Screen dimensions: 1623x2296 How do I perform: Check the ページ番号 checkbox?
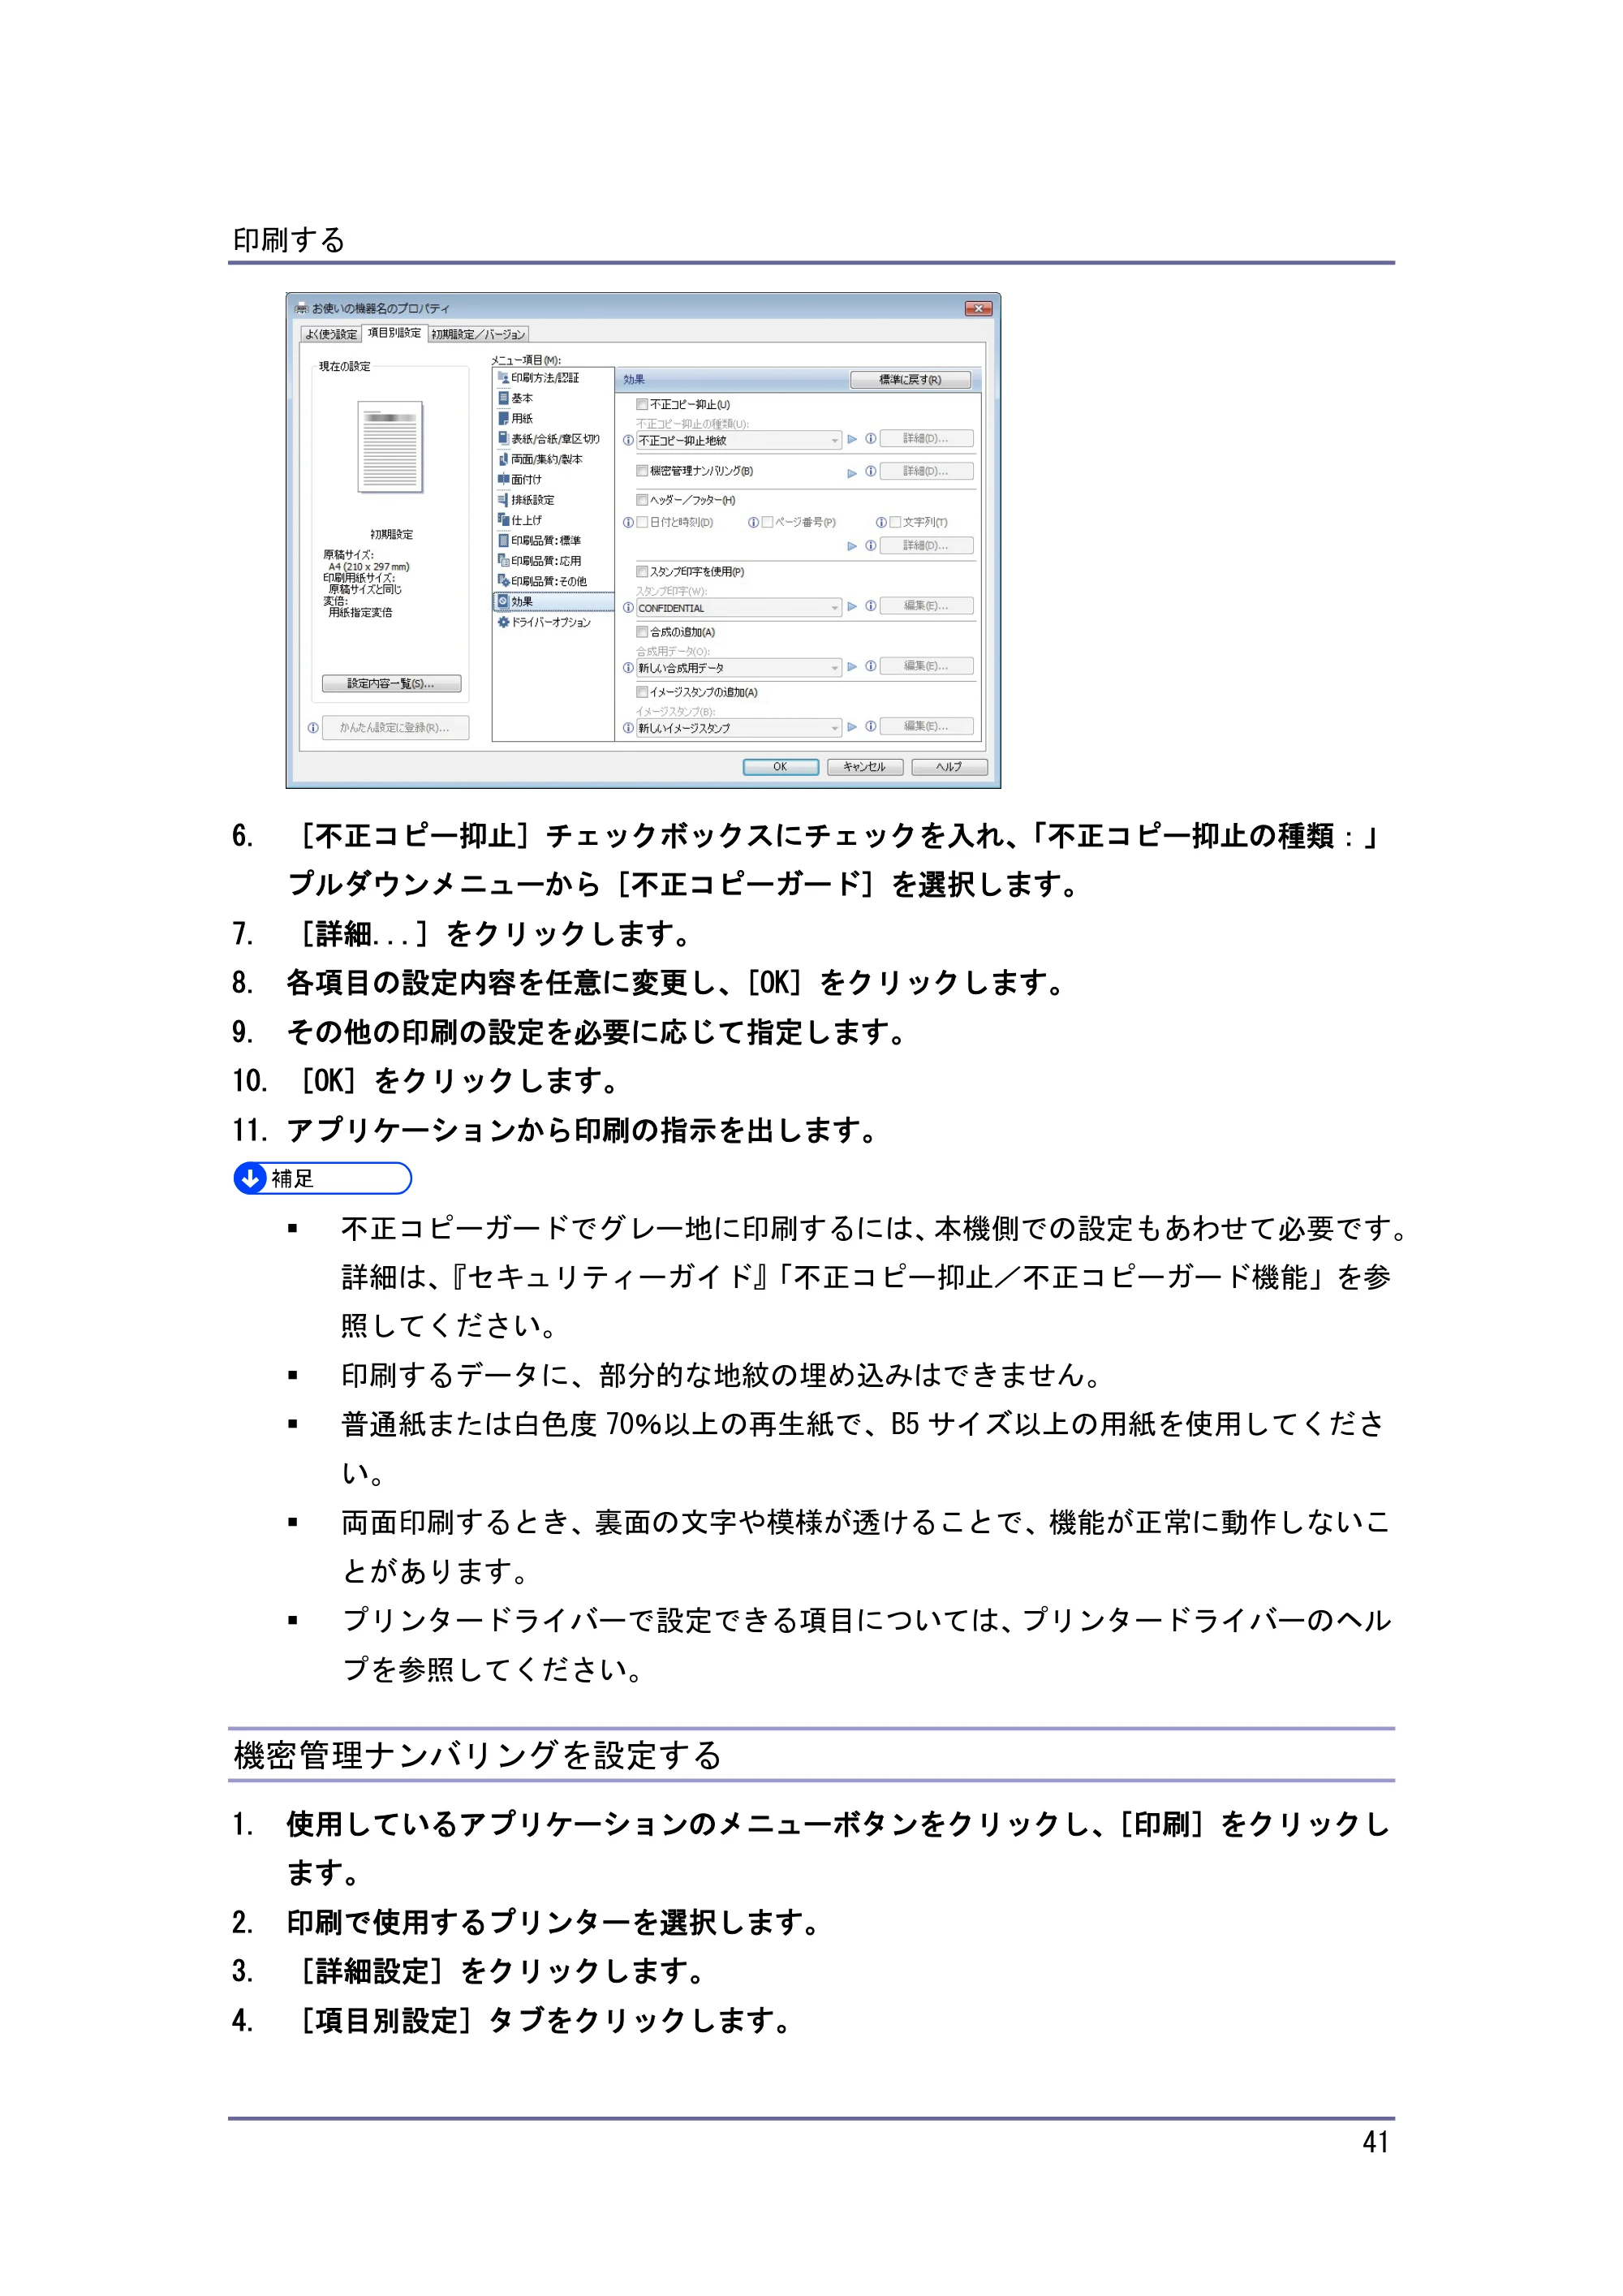(768, 522)
